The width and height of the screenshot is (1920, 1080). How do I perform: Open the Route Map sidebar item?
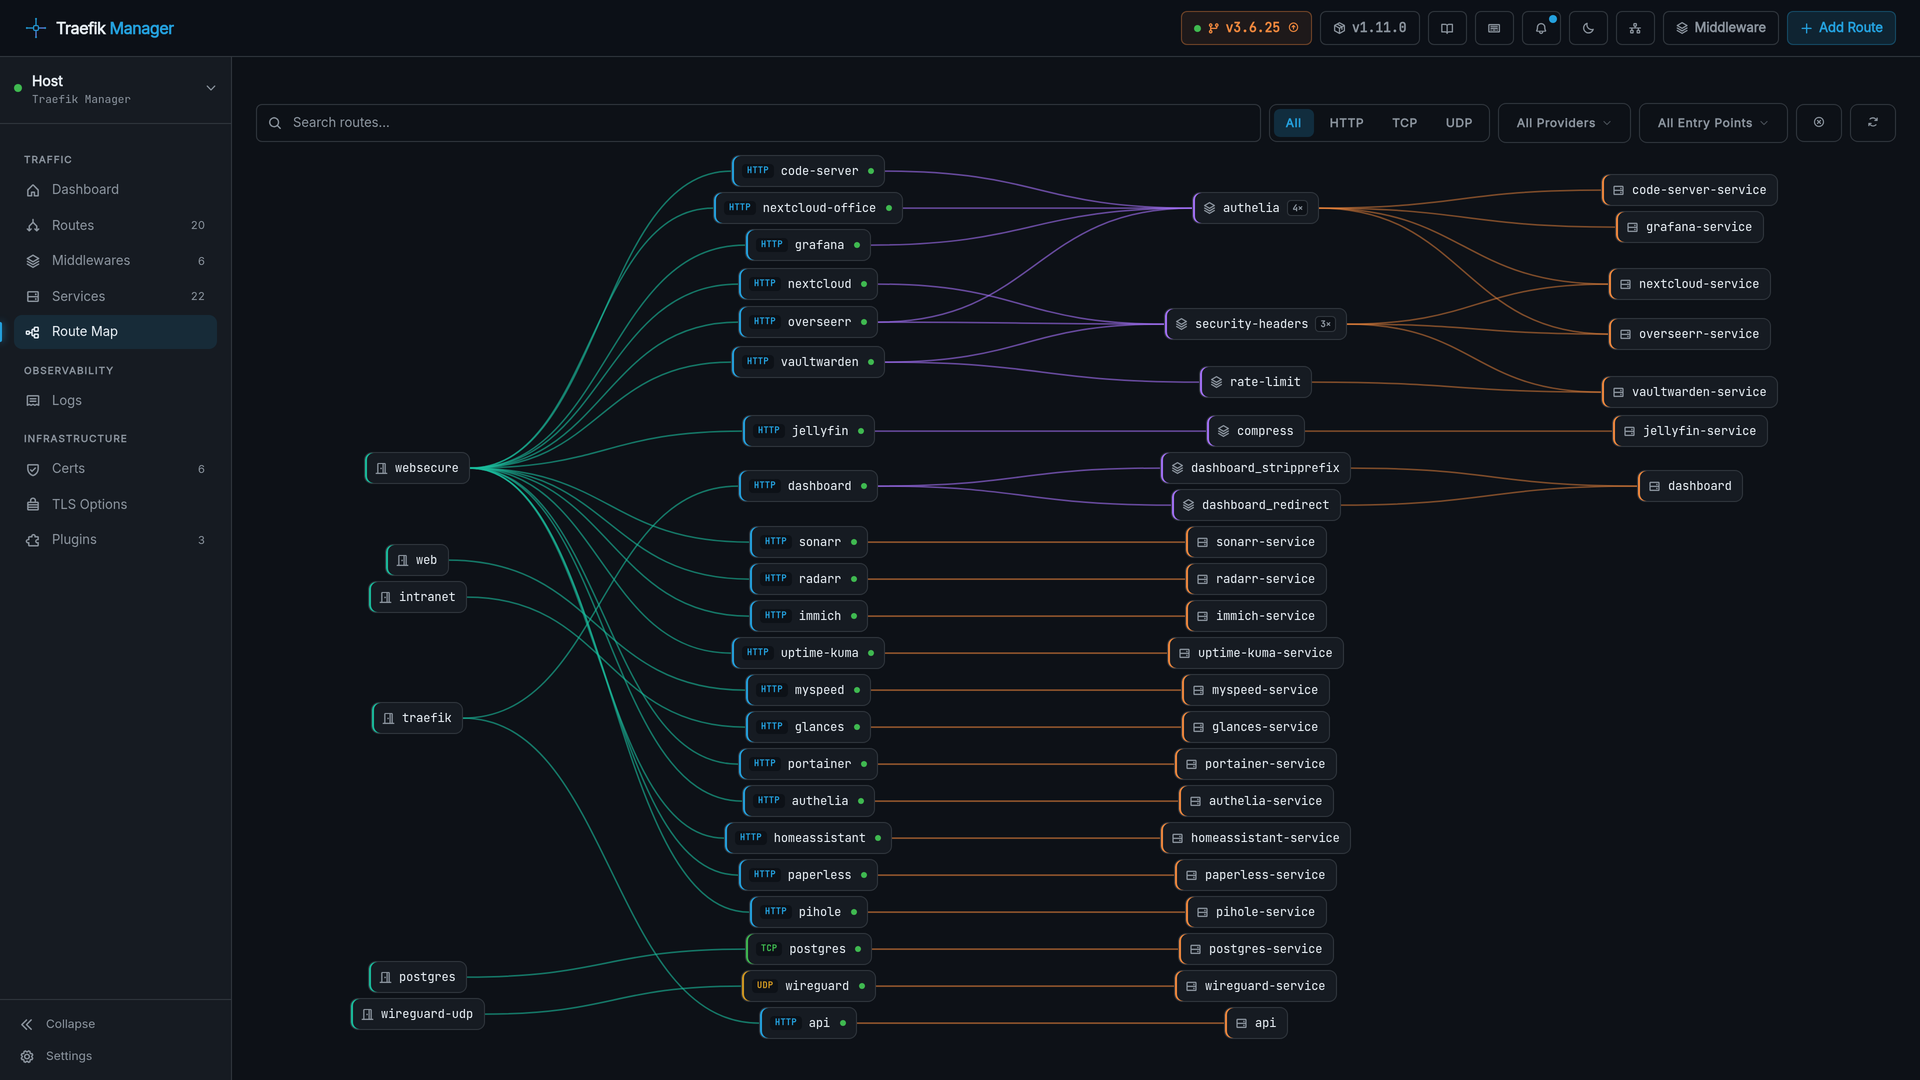115,332
